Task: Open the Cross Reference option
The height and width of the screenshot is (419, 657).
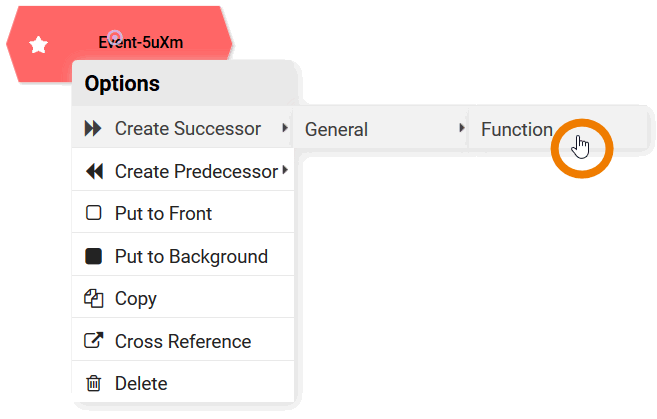Action: pos(183,341)
